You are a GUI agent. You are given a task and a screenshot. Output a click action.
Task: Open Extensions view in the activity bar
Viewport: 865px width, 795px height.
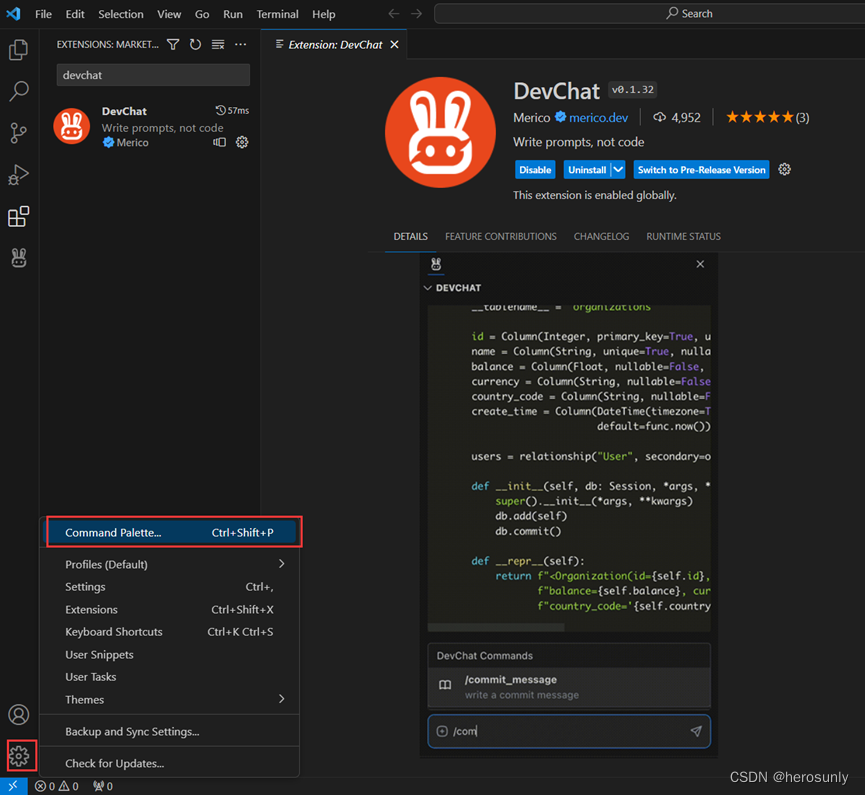point(19,216)
